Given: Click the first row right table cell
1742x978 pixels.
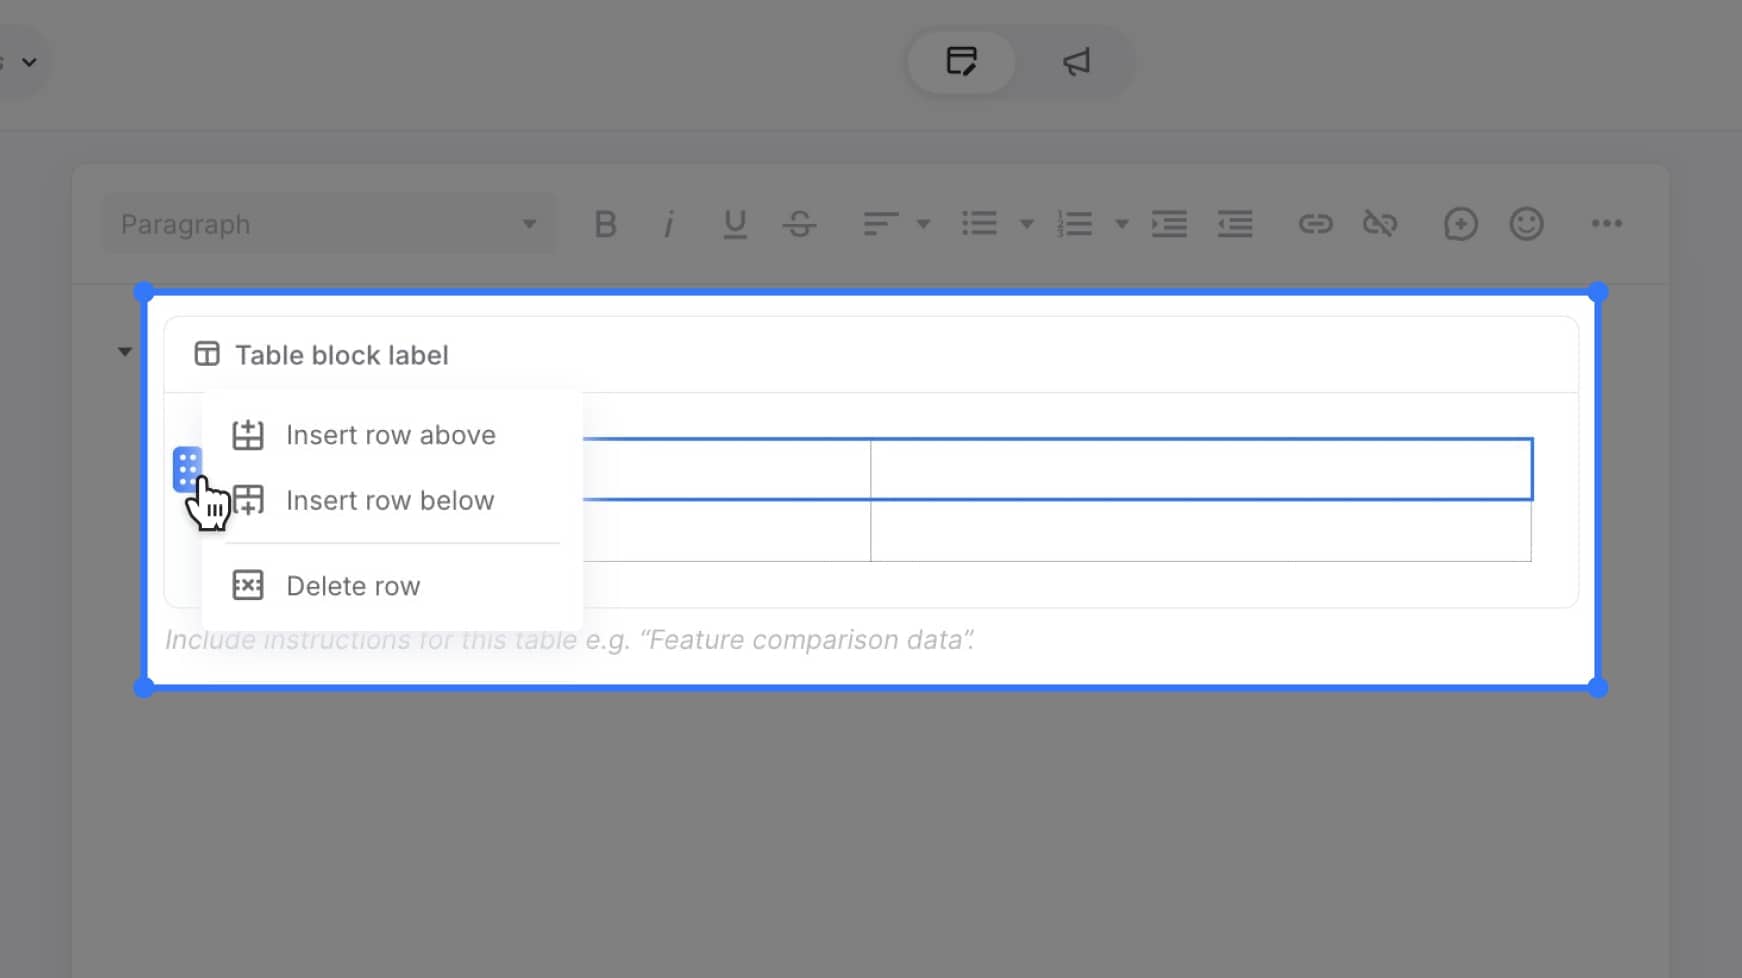Looking at the screenshot, I should point(1201,469).
